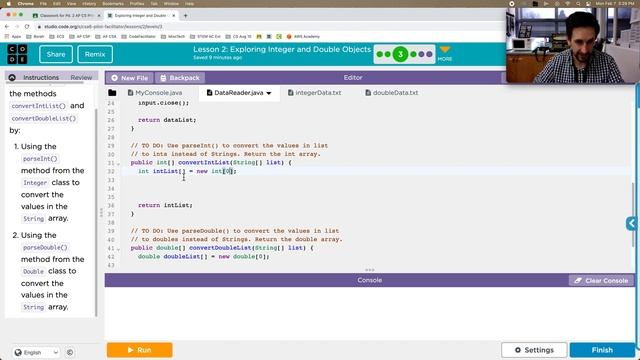Image resolution: width=640 pixels, height=360 pixels.
Task: Open the Borah bookmark folder
Action: coord(35,36)
